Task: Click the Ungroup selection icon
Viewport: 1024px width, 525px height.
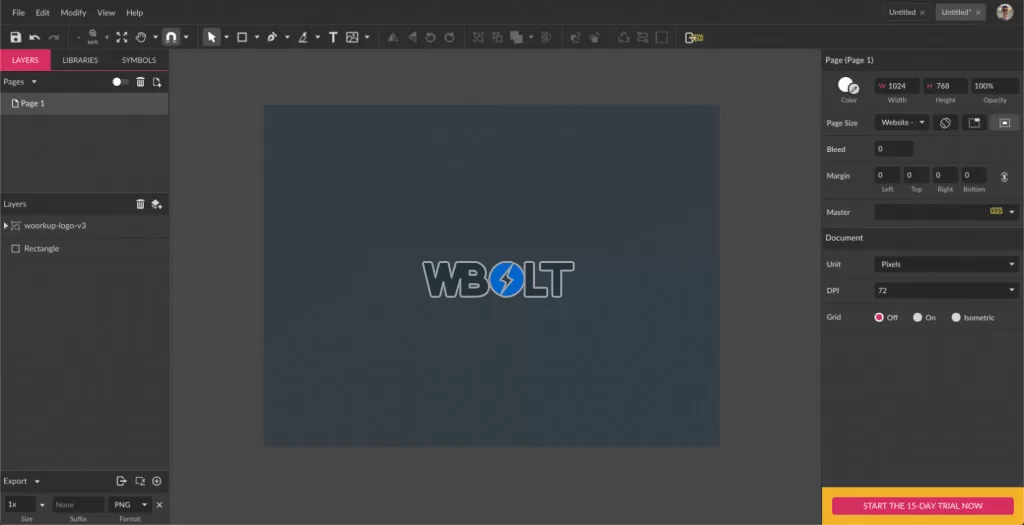Action: click(x=497, y=37)
